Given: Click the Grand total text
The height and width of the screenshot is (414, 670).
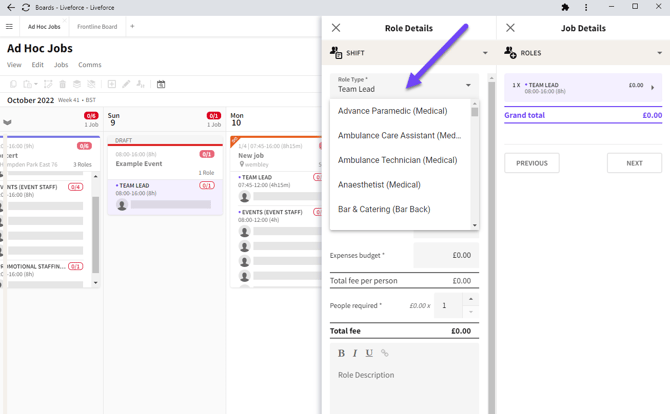Looking at the screenshot, I should 524,115.
